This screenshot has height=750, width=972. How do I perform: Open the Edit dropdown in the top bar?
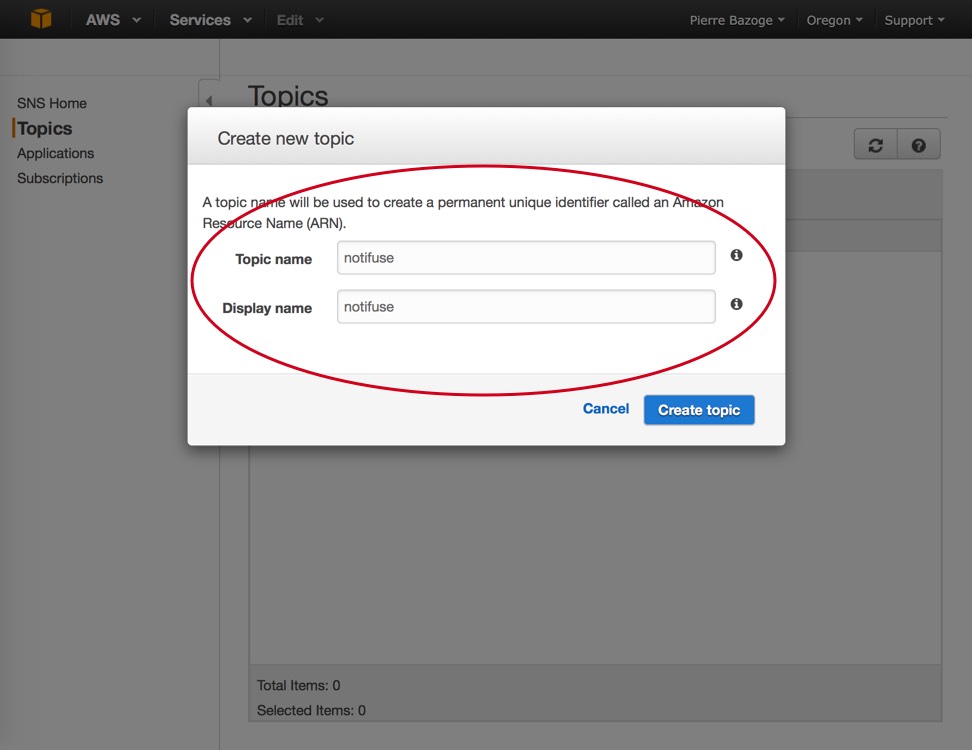[x=300, y=20]
